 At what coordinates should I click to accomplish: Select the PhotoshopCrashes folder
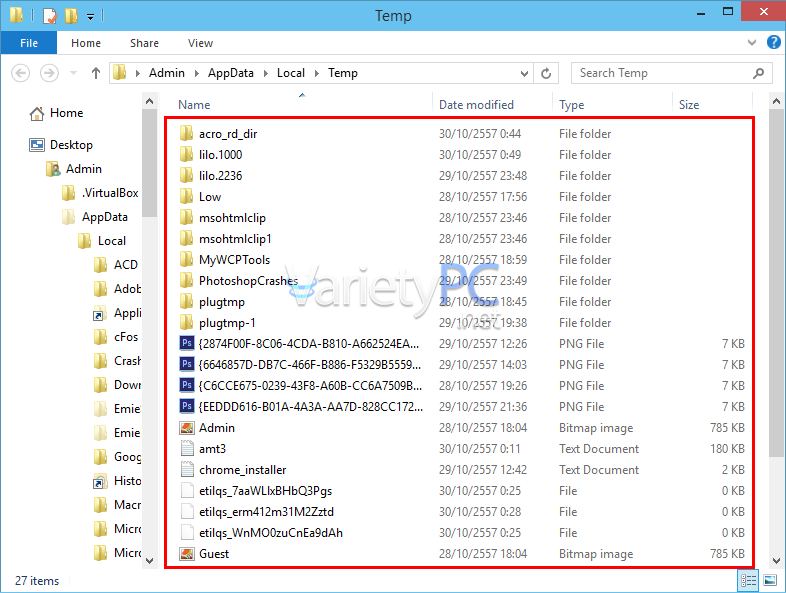pyautogui.click(x=239, y=281)
